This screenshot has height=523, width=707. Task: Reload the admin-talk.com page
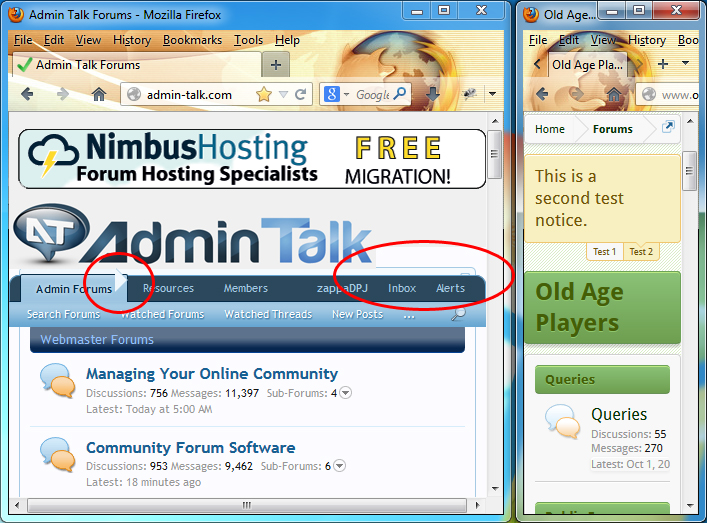click(x=300, y=94)
